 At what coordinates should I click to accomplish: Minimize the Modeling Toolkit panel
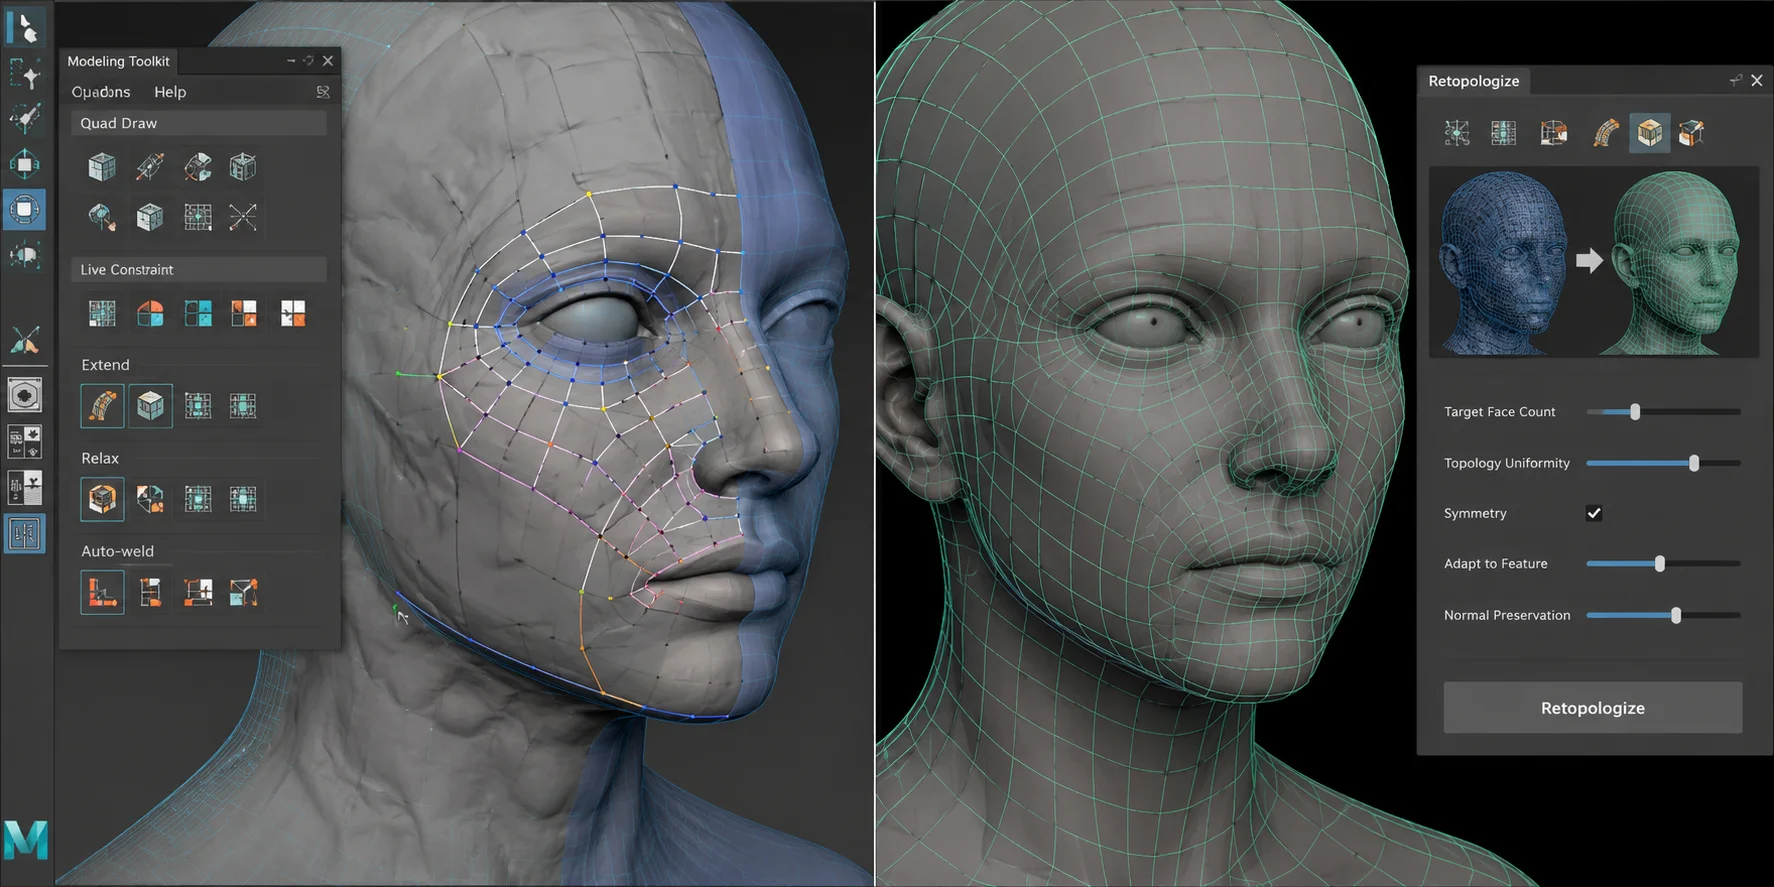pyautogui.click(x=291, y=61)
